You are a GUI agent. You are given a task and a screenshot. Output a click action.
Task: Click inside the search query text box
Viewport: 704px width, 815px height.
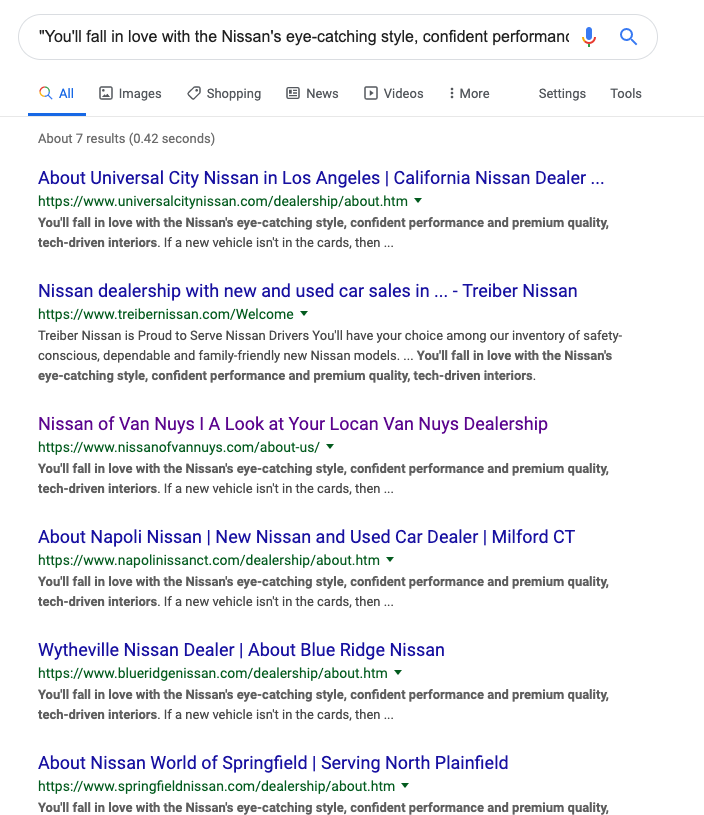coord(300,37)
